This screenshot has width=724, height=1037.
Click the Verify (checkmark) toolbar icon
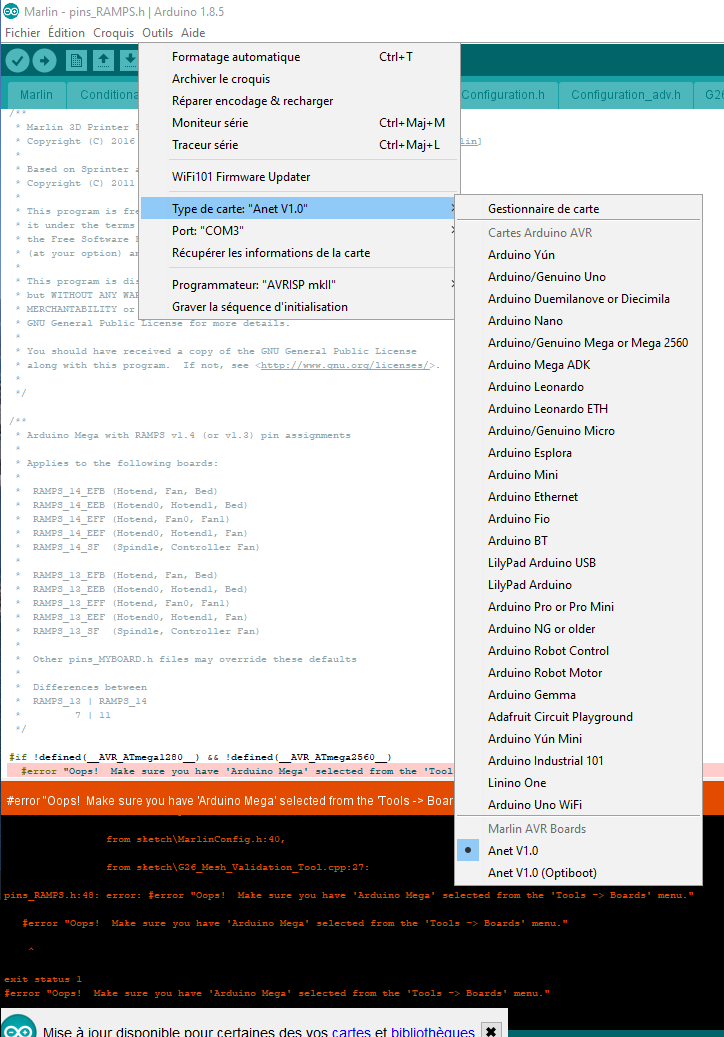tap(18, 61)
